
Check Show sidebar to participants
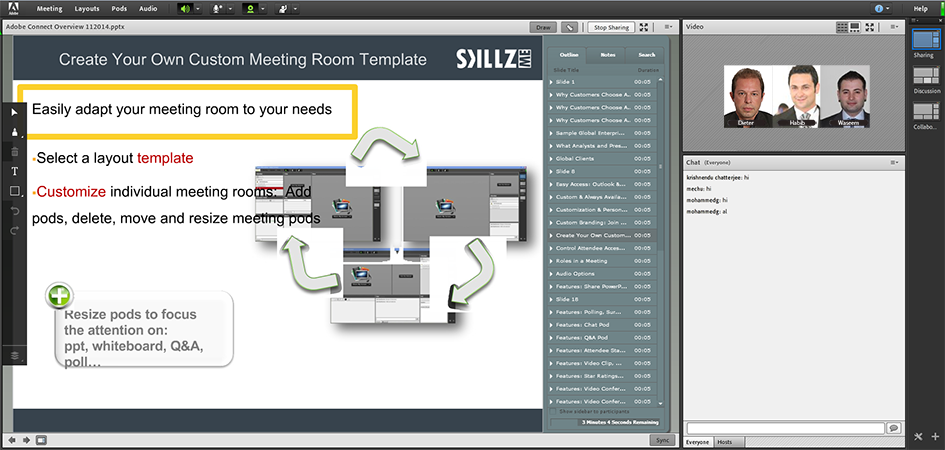[x=553, y=411]
